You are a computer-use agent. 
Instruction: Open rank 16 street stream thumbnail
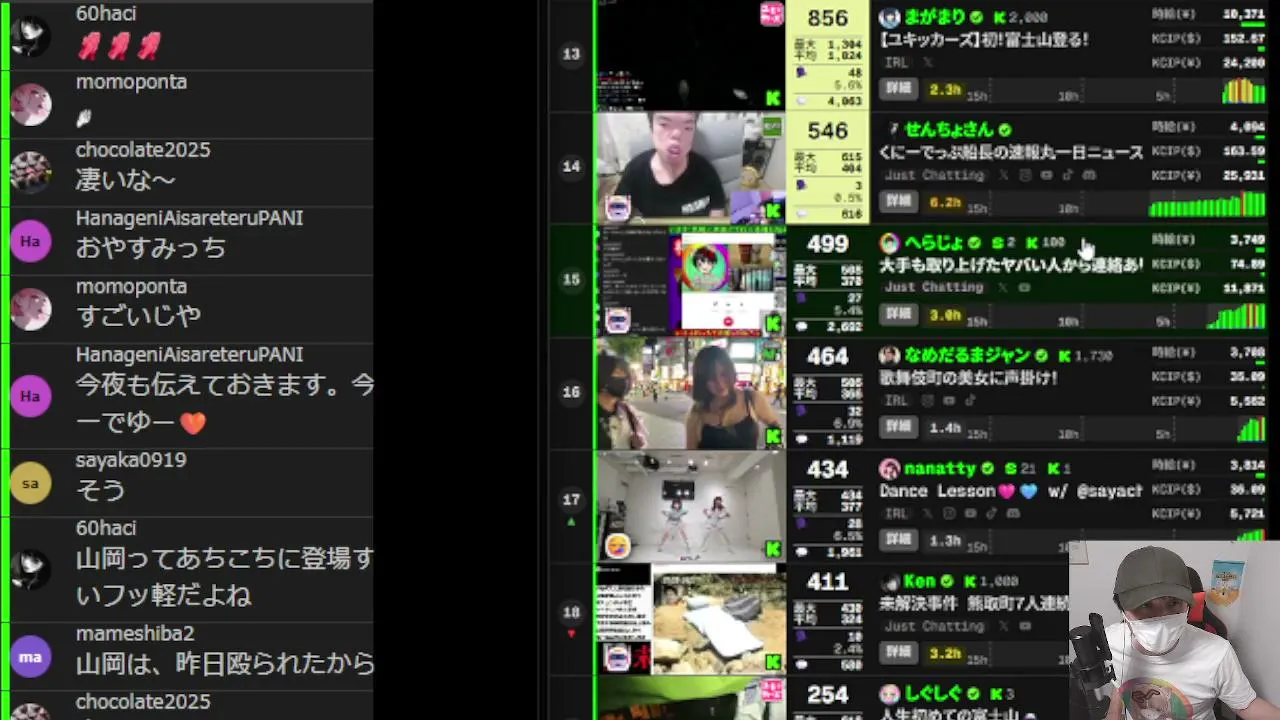coord(690,393)
